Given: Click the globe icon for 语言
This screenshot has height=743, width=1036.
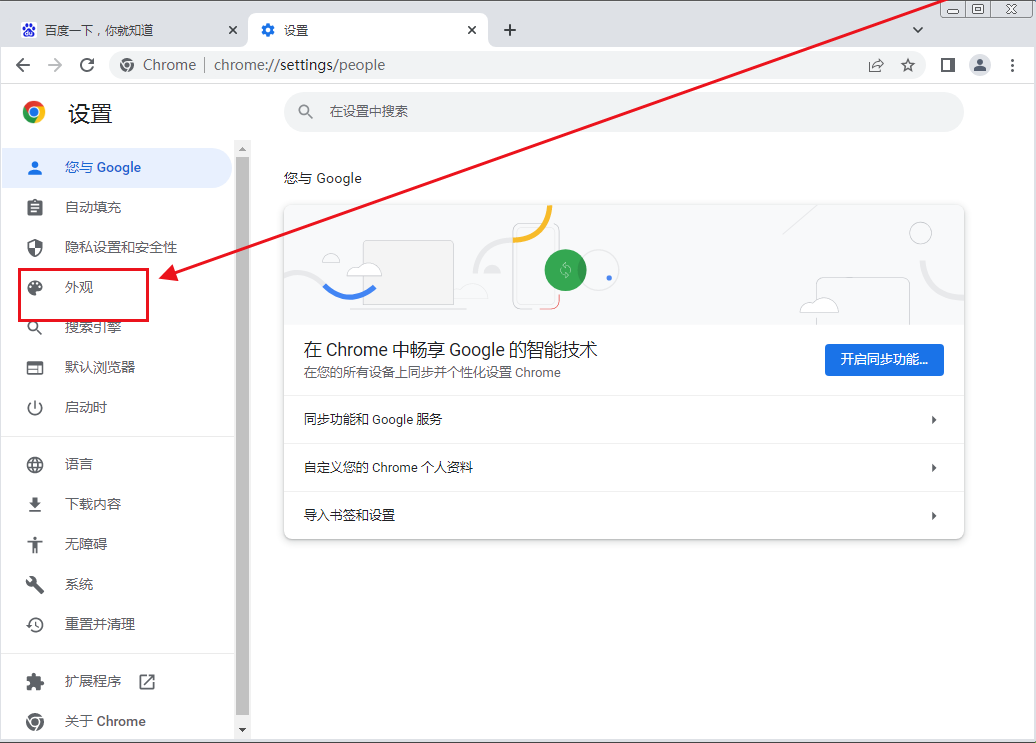Looking at the screenshot, I should tap(35, 465).
